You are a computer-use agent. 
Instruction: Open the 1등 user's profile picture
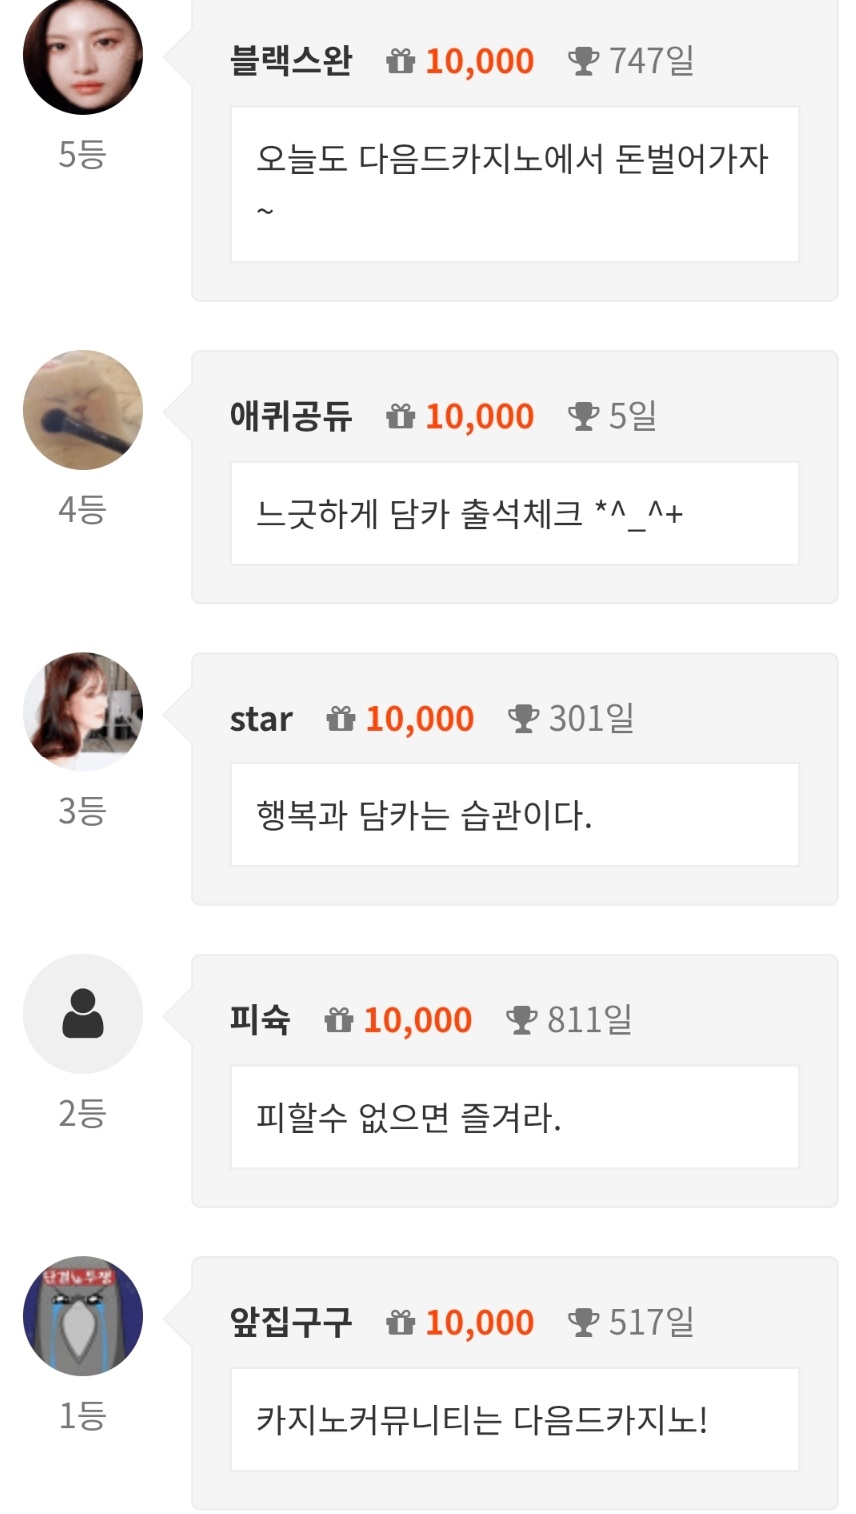[83, 1316]
